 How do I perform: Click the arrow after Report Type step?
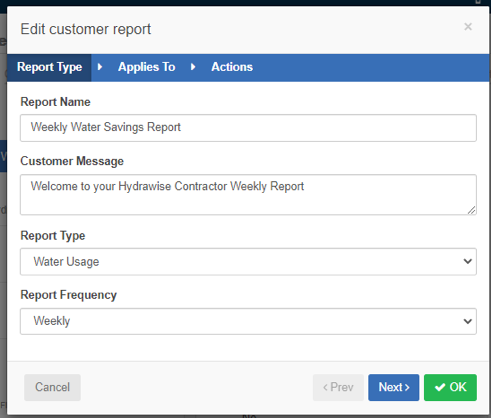coord(99,67)
